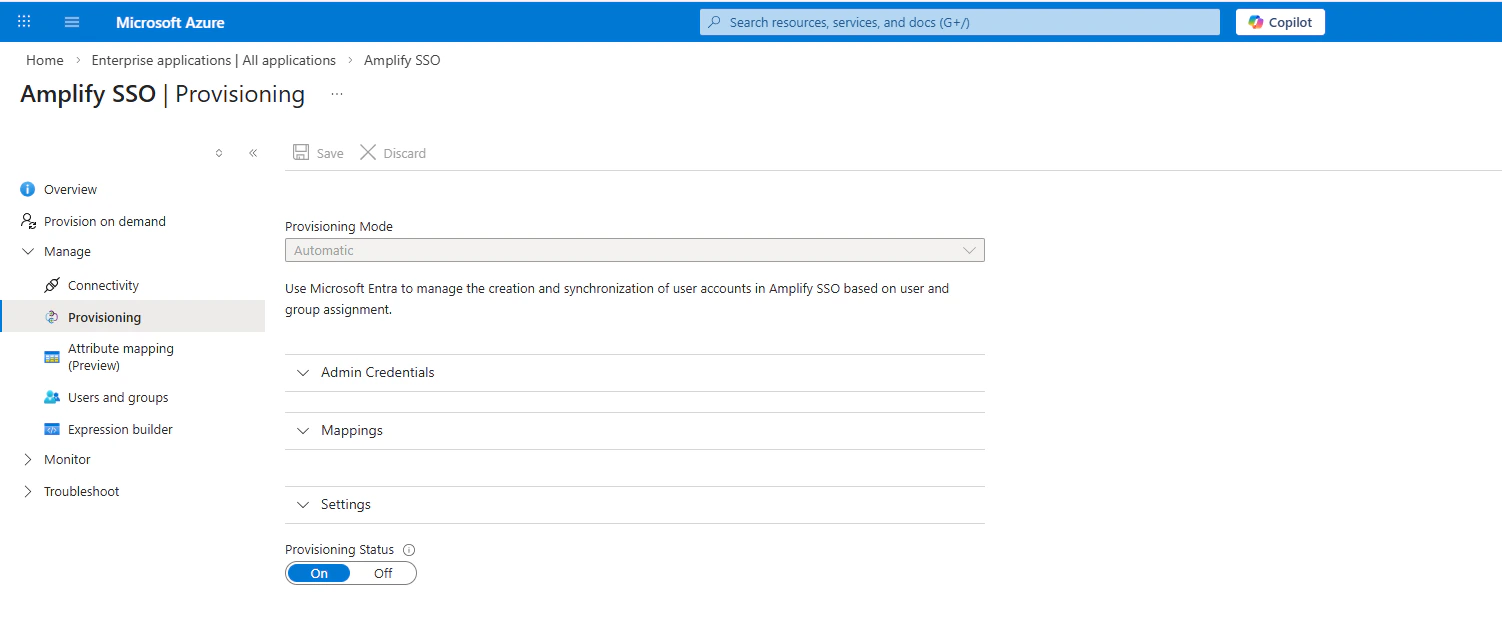Click the Provision on demand person icon
This screenshot has width=1502, height=638.
click(x=28, y=221)
